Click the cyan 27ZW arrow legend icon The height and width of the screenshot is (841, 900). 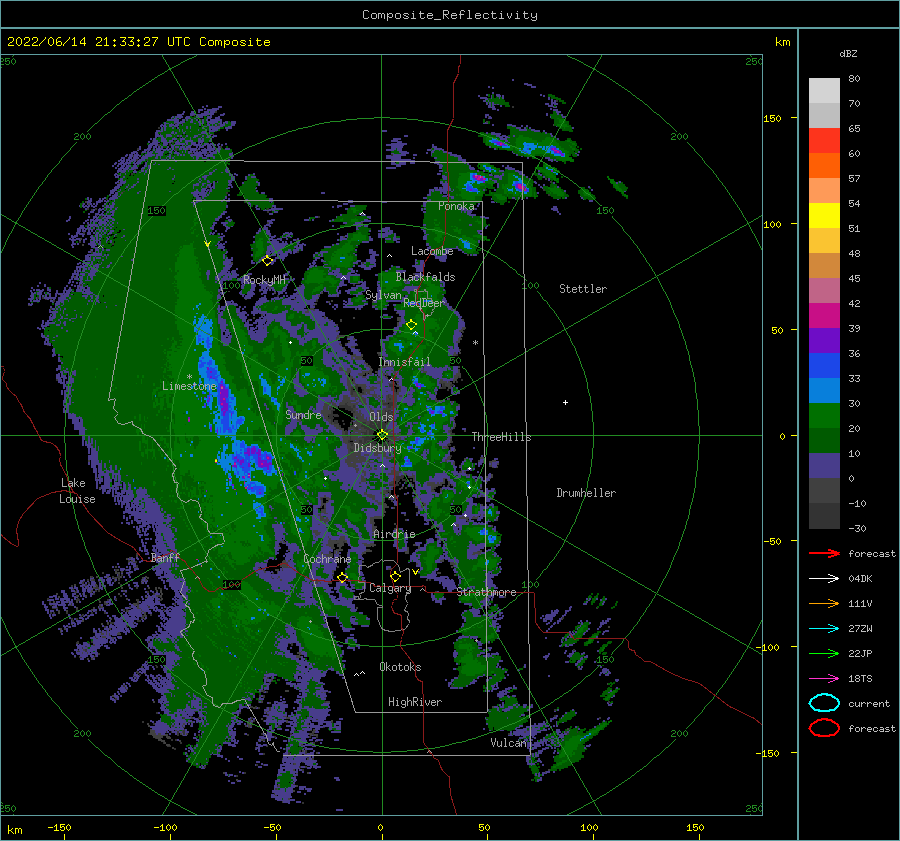824,629
